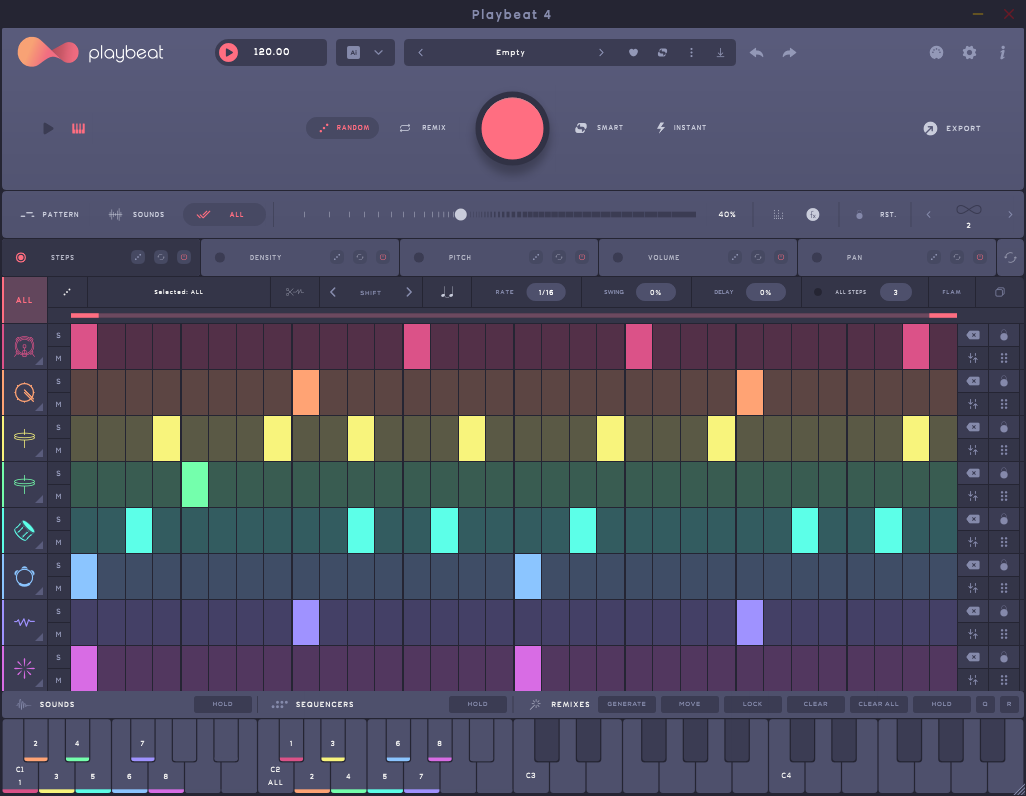This screenshot has width=1026, height=796.
Task: Enable the PAN toggle dot
Action: pyautogui.click(x=817, y=257)
